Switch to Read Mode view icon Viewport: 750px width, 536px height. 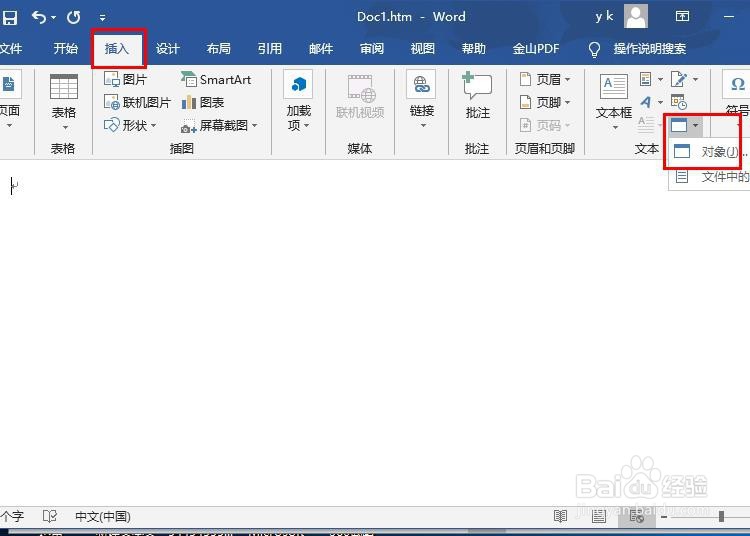pyautogui.click(x=560, y=516)
